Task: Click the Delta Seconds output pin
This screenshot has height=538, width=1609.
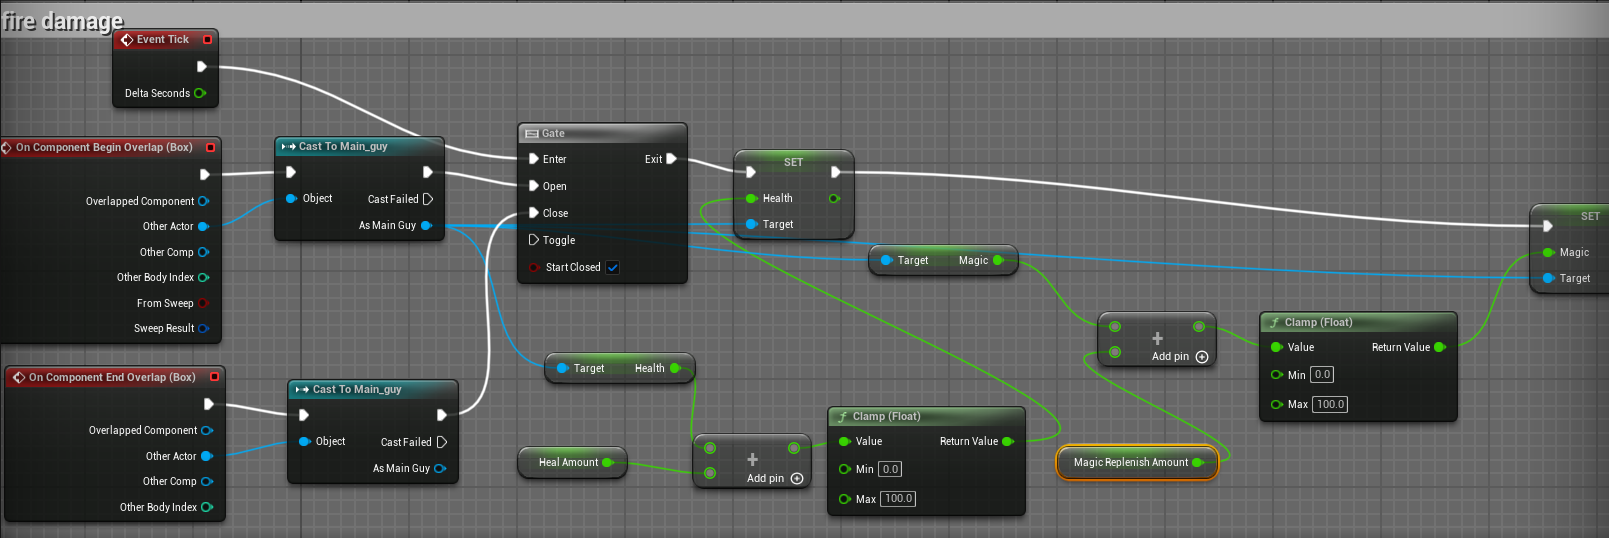Action: pos(200,93)
